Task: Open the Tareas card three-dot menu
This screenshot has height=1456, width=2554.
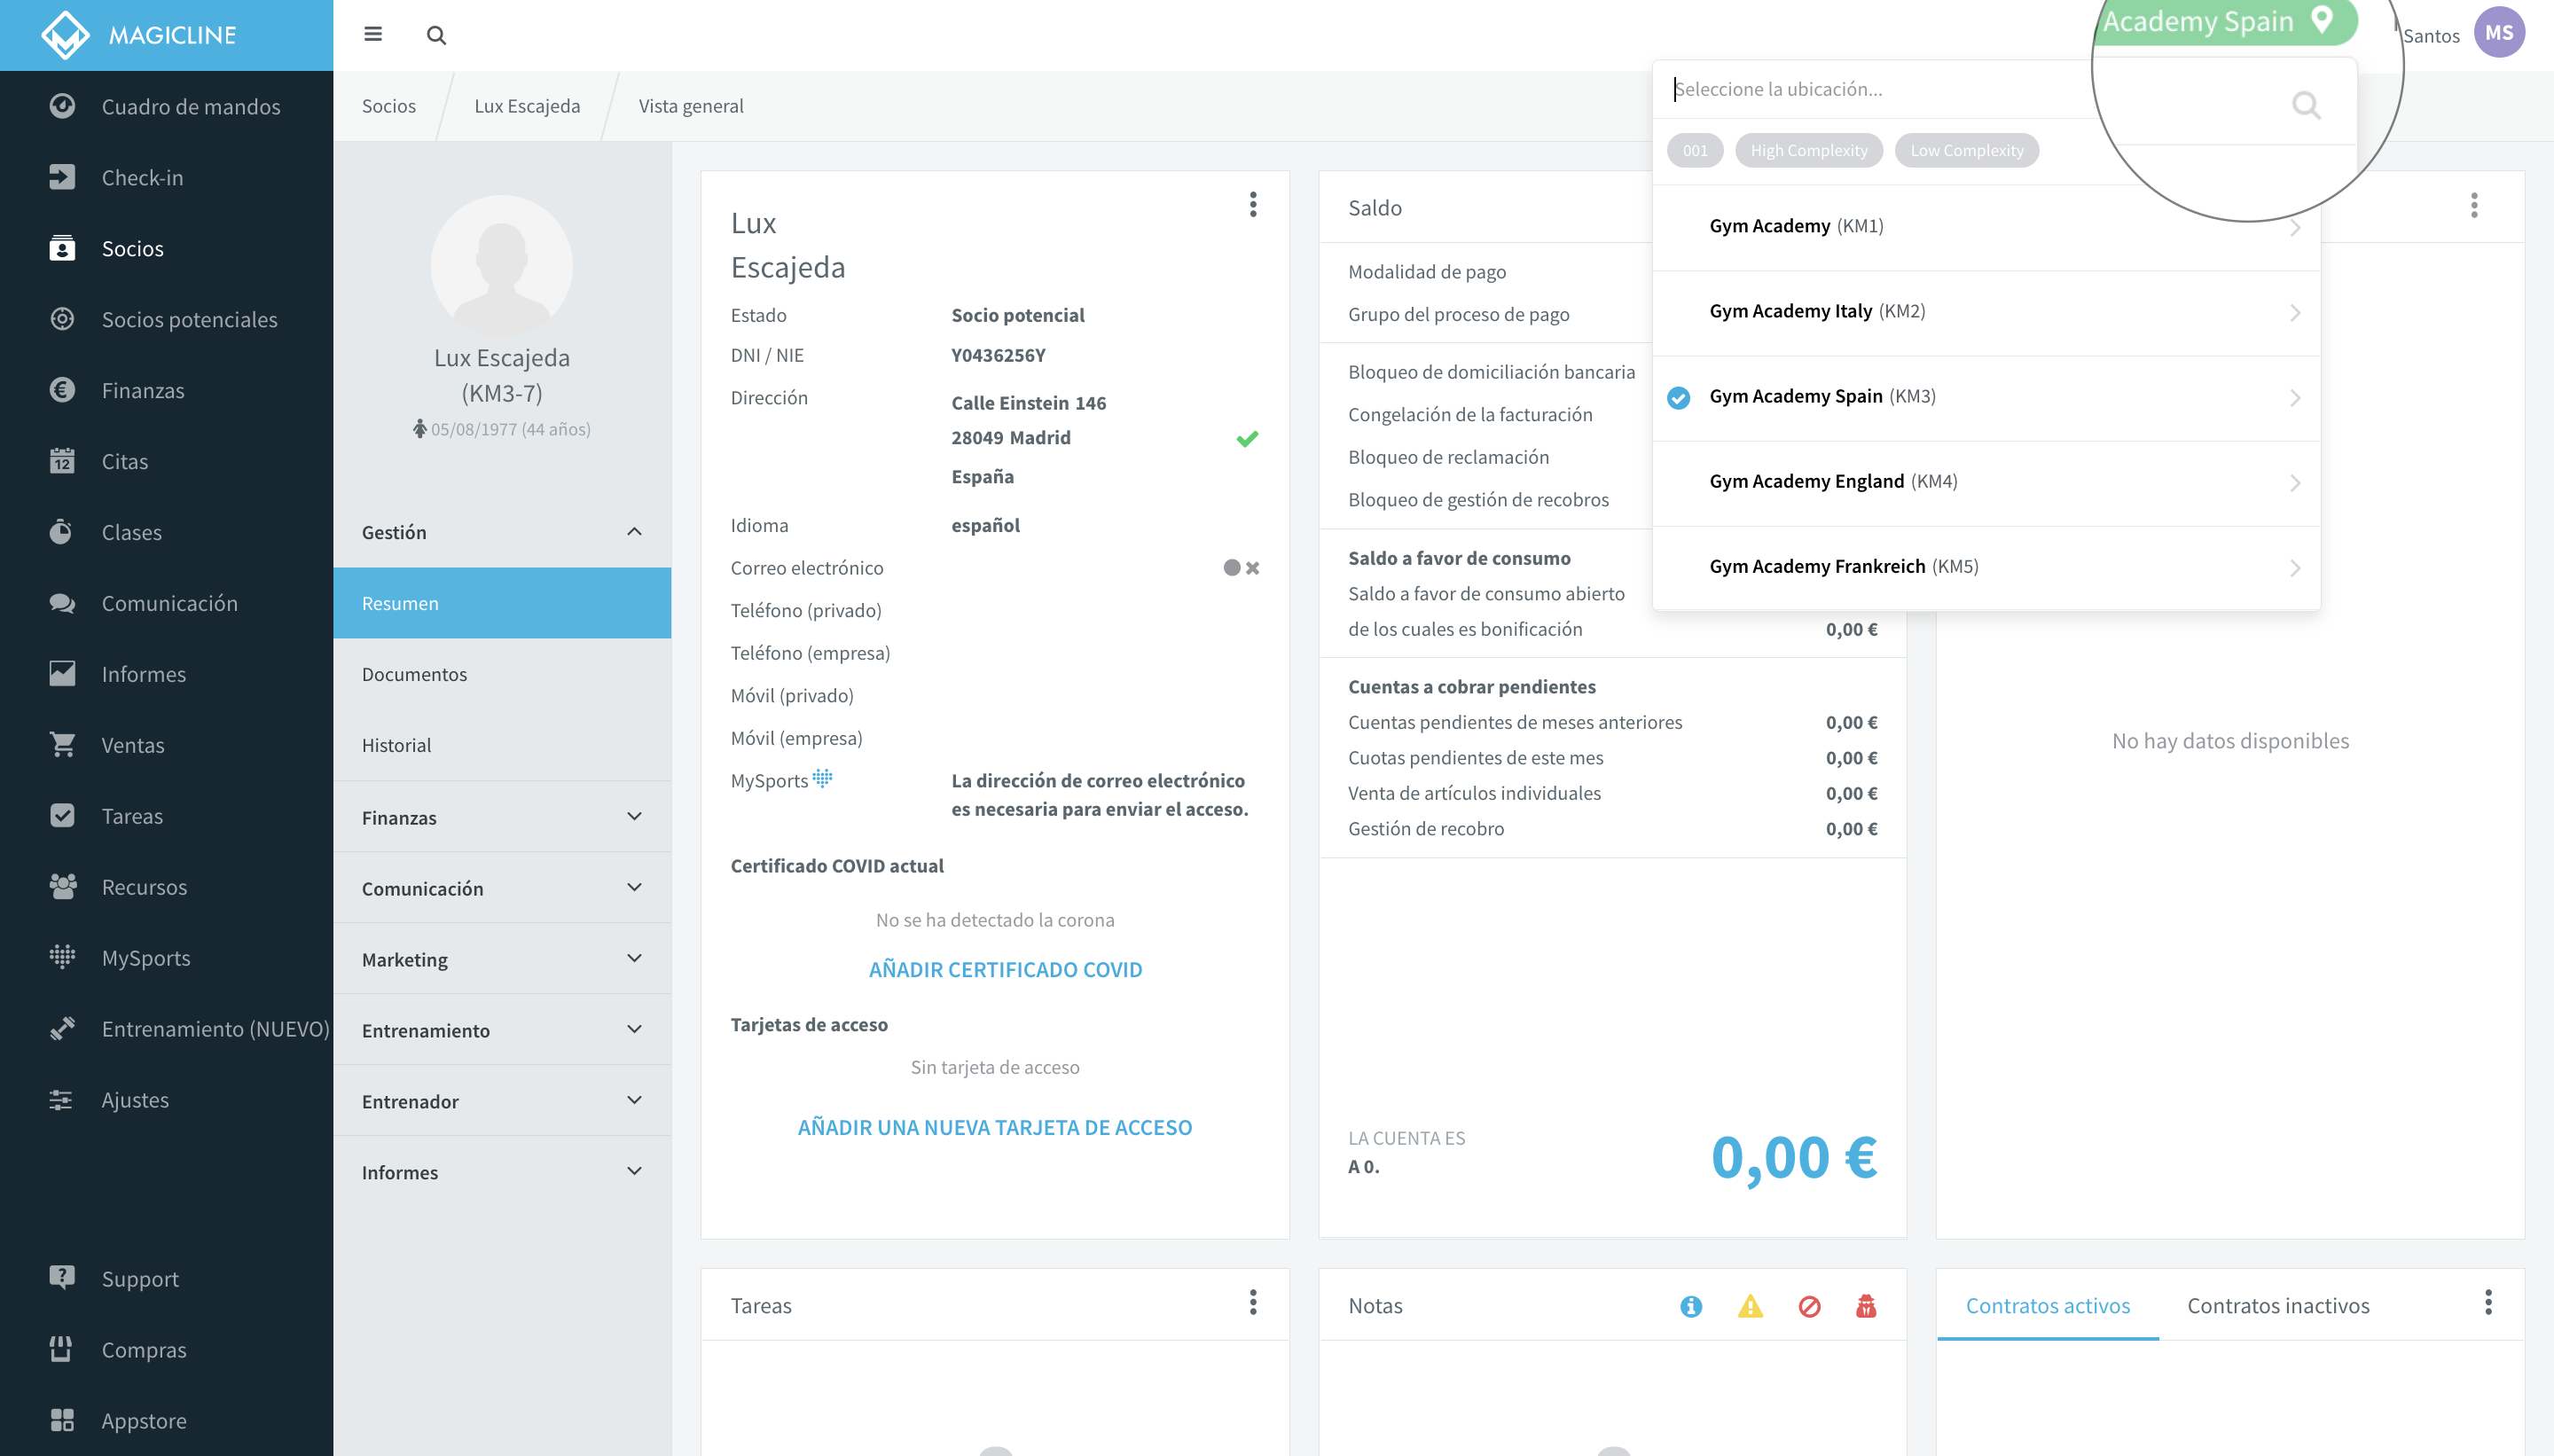Action: (x=1253, y=1302)
